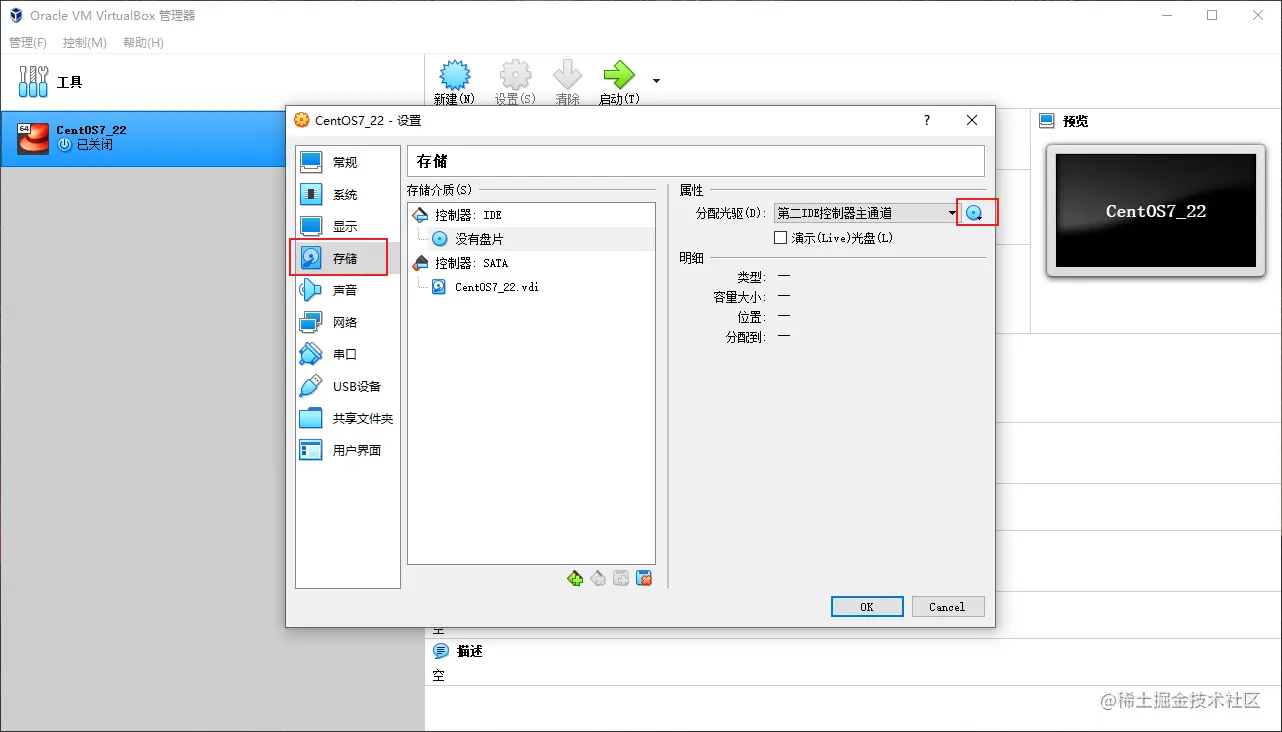This screenshot has height=732, width=1282.
Task: Click the 预览 panel header icon
Action: (1047, 121)
